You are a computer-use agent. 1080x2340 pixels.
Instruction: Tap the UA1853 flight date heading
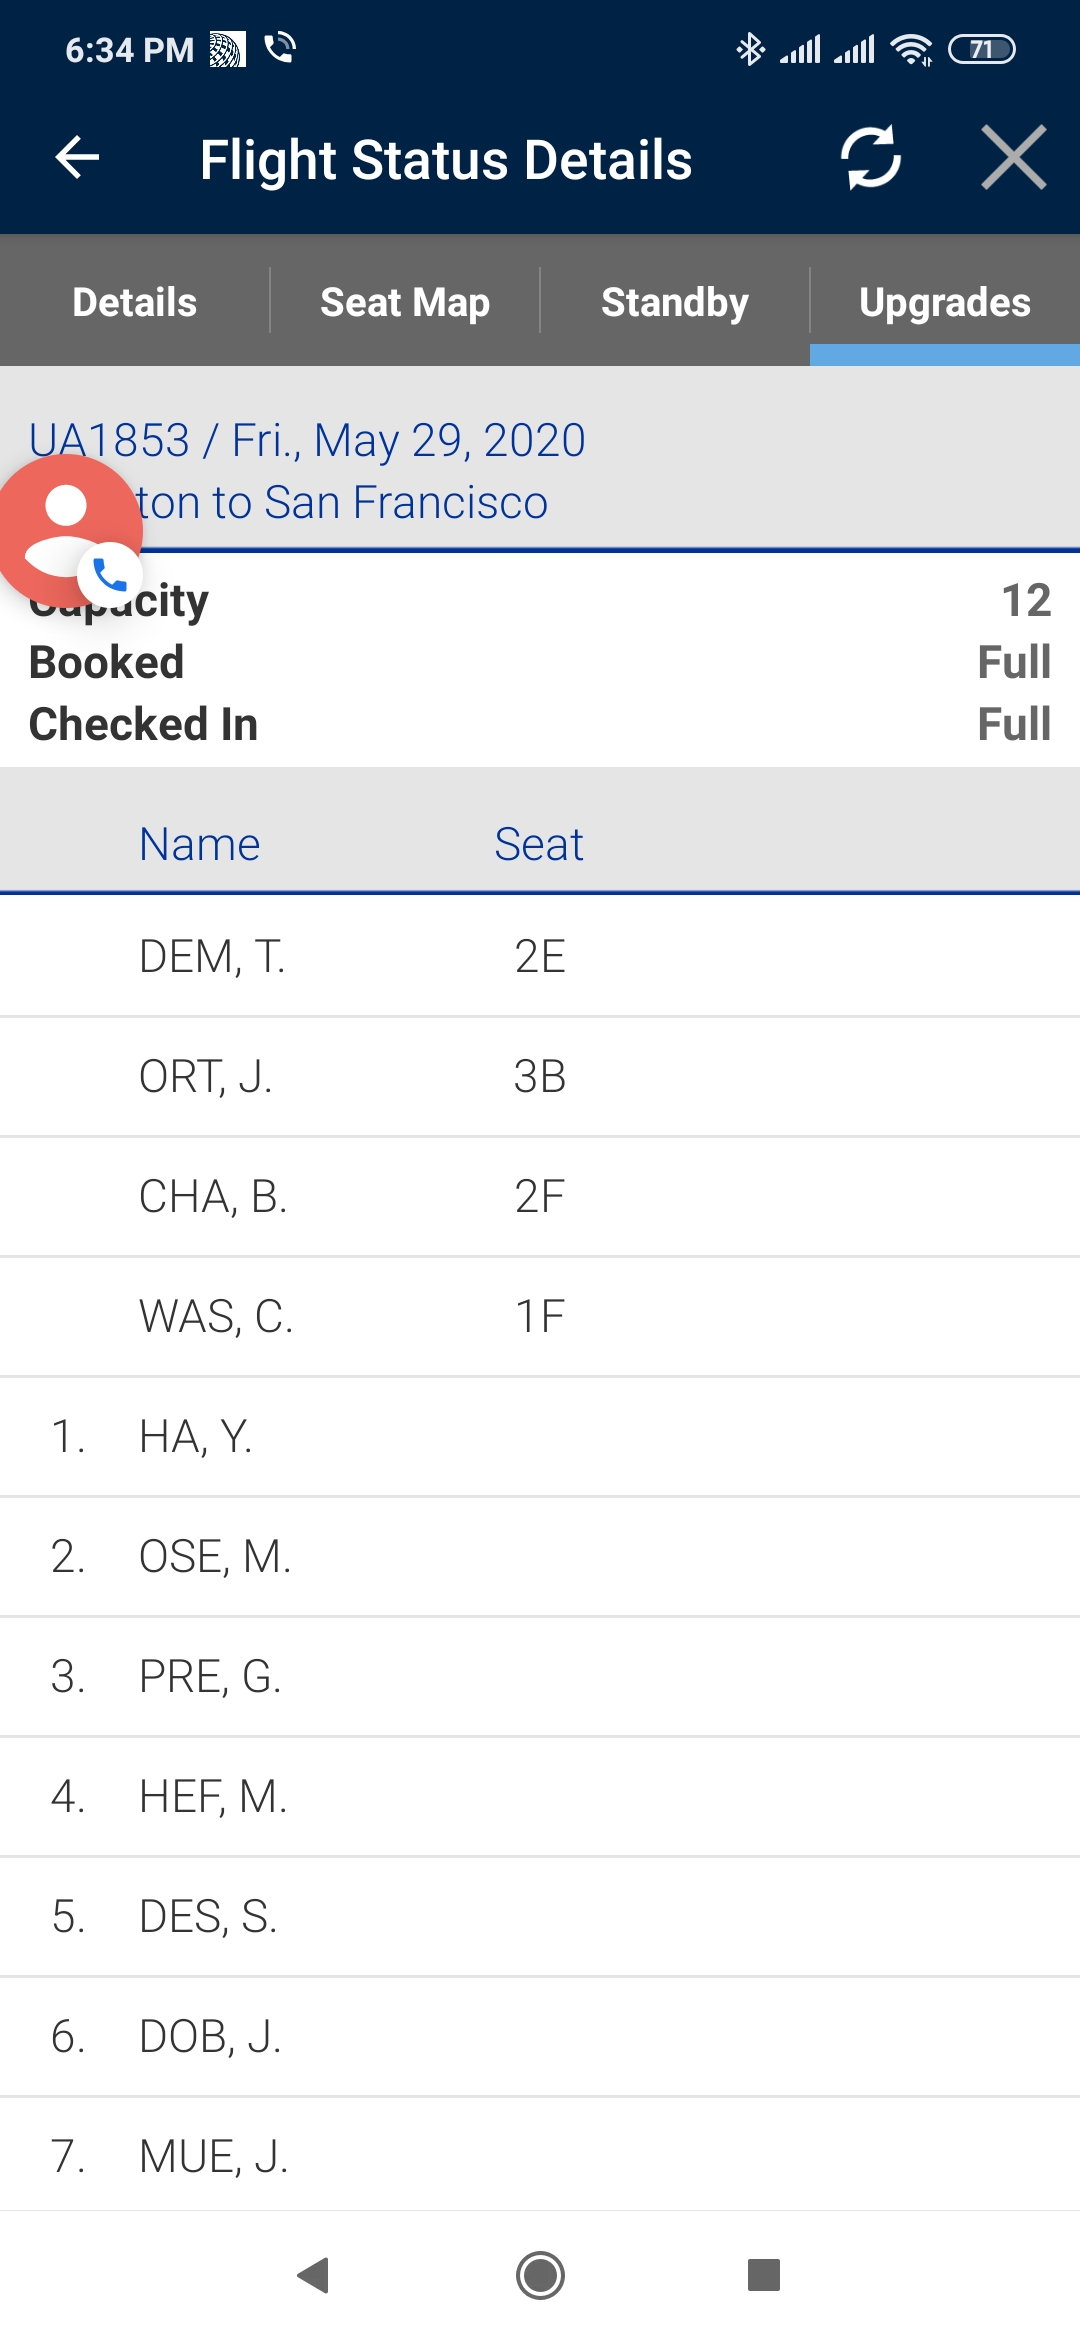click(x=308, y=440)
